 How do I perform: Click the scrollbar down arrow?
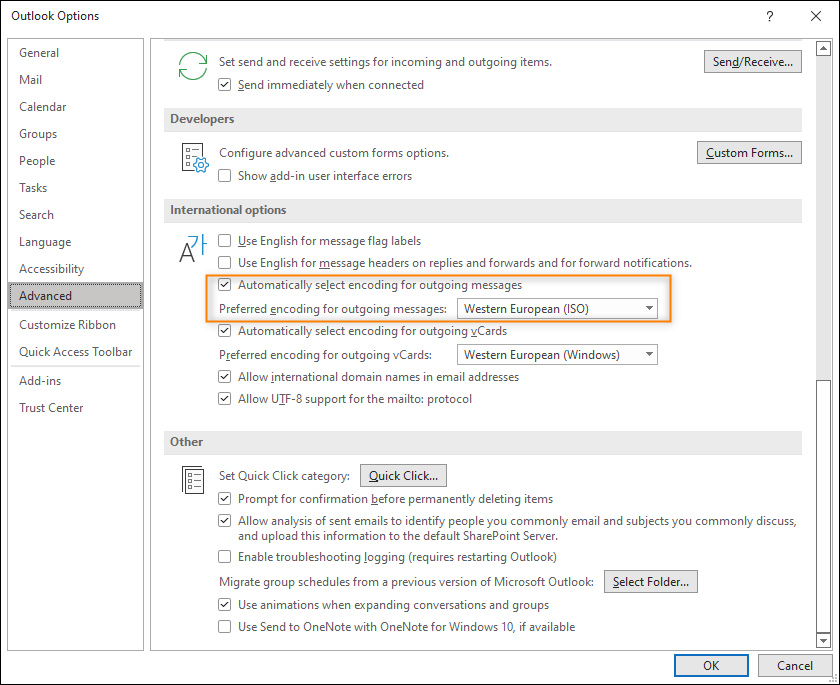(x=823, y=640)
